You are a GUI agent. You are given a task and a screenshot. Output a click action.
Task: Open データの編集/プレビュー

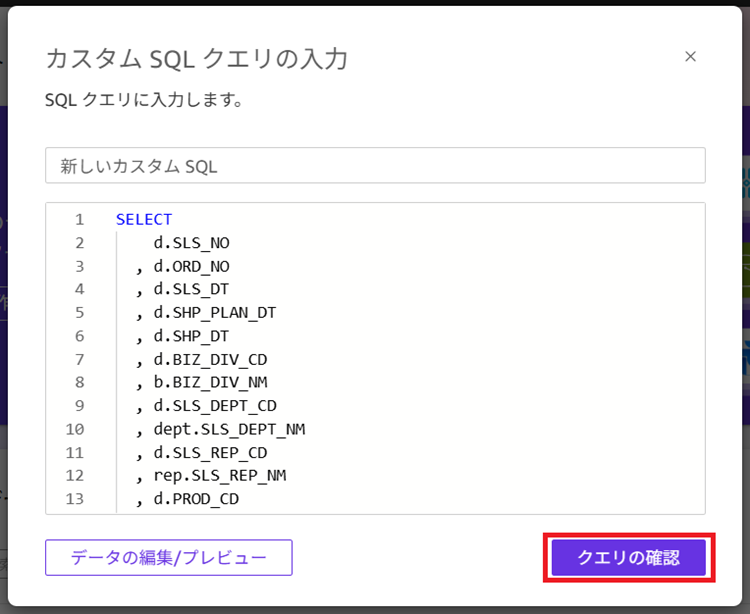(x=168, y=558)
